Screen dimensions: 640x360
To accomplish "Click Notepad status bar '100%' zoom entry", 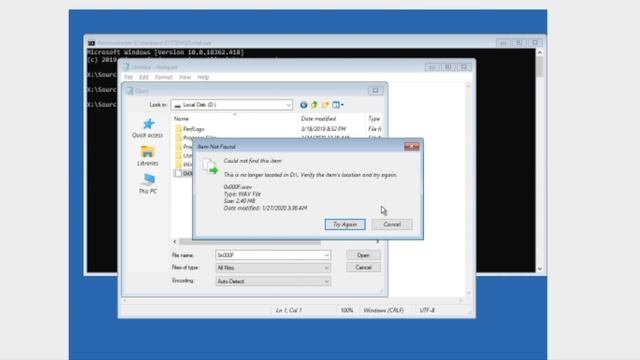I will pyautogui.click(x=347, y=310).
